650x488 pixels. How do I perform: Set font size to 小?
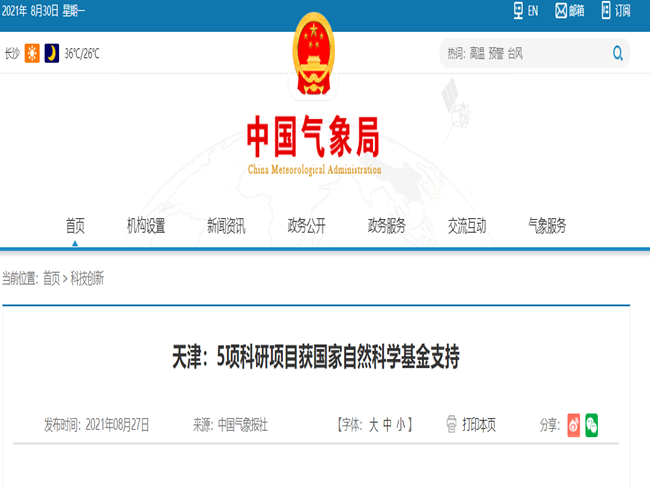pyautogui.click(x=401, y=425)
